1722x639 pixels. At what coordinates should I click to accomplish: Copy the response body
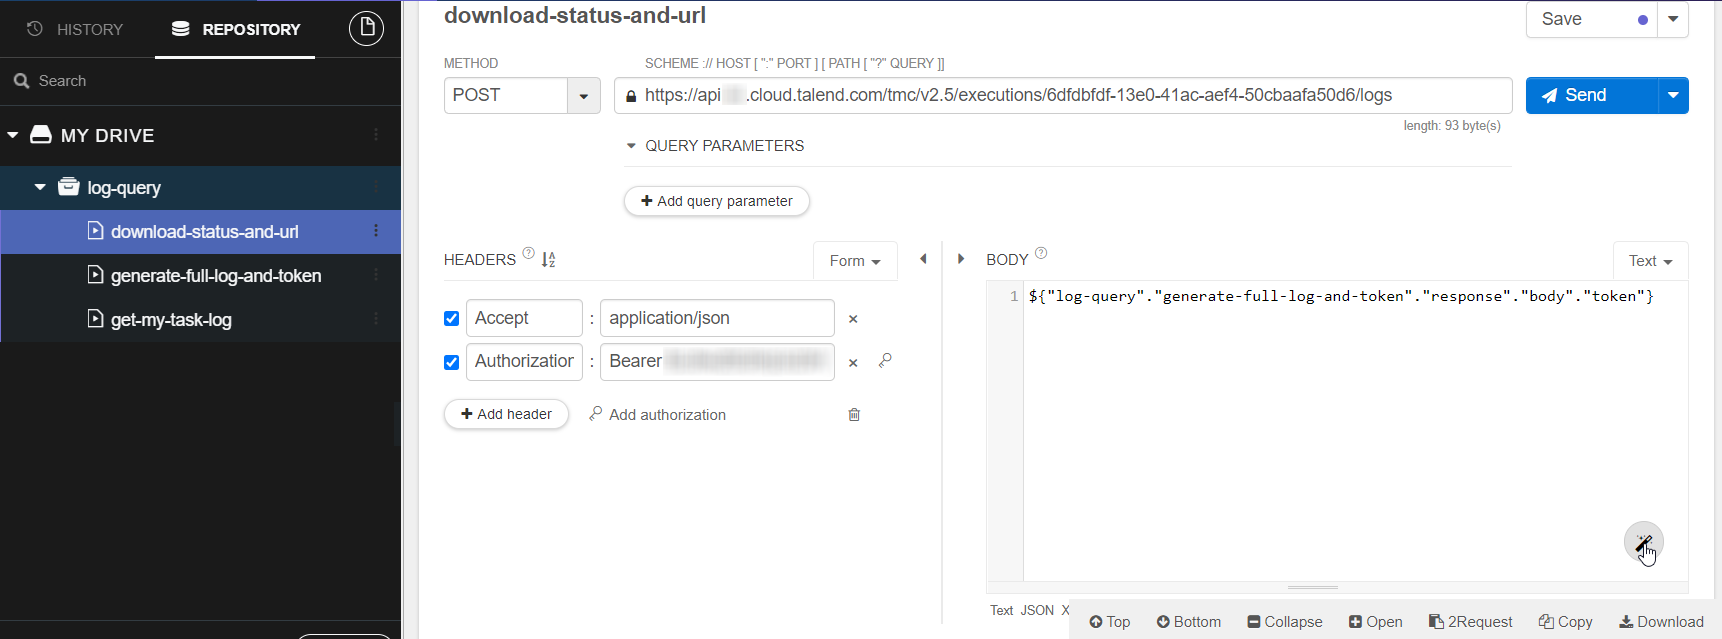point(1566,622)
